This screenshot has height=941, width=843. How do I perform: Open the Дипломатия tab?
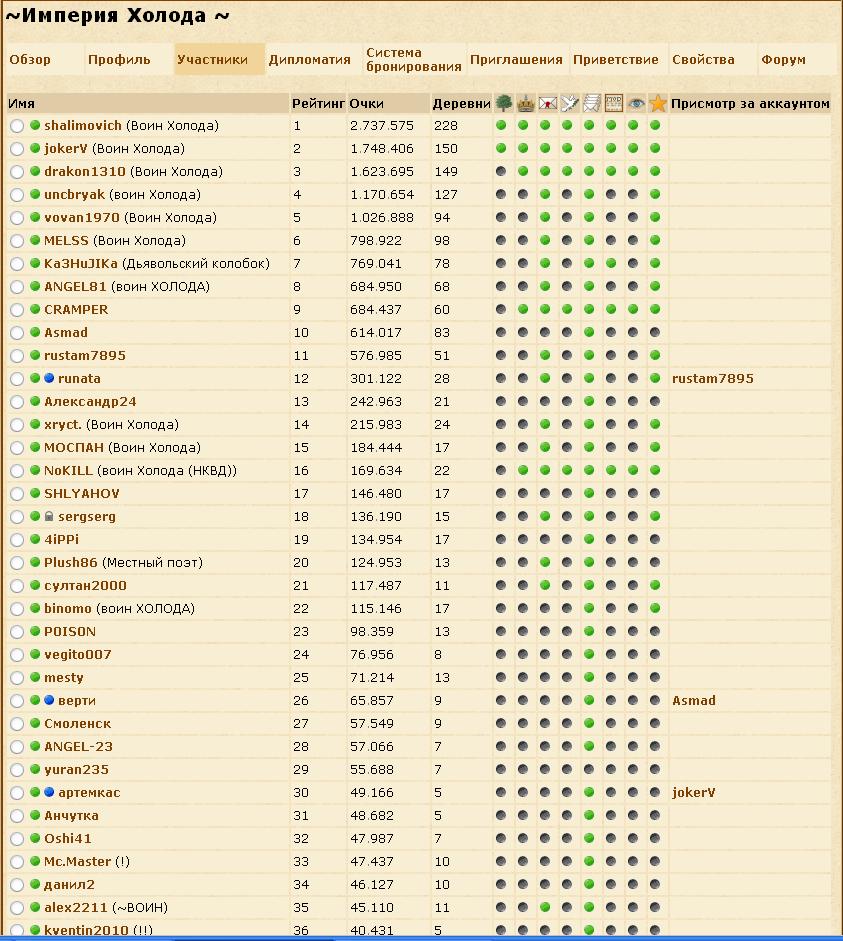coord(309,59)
